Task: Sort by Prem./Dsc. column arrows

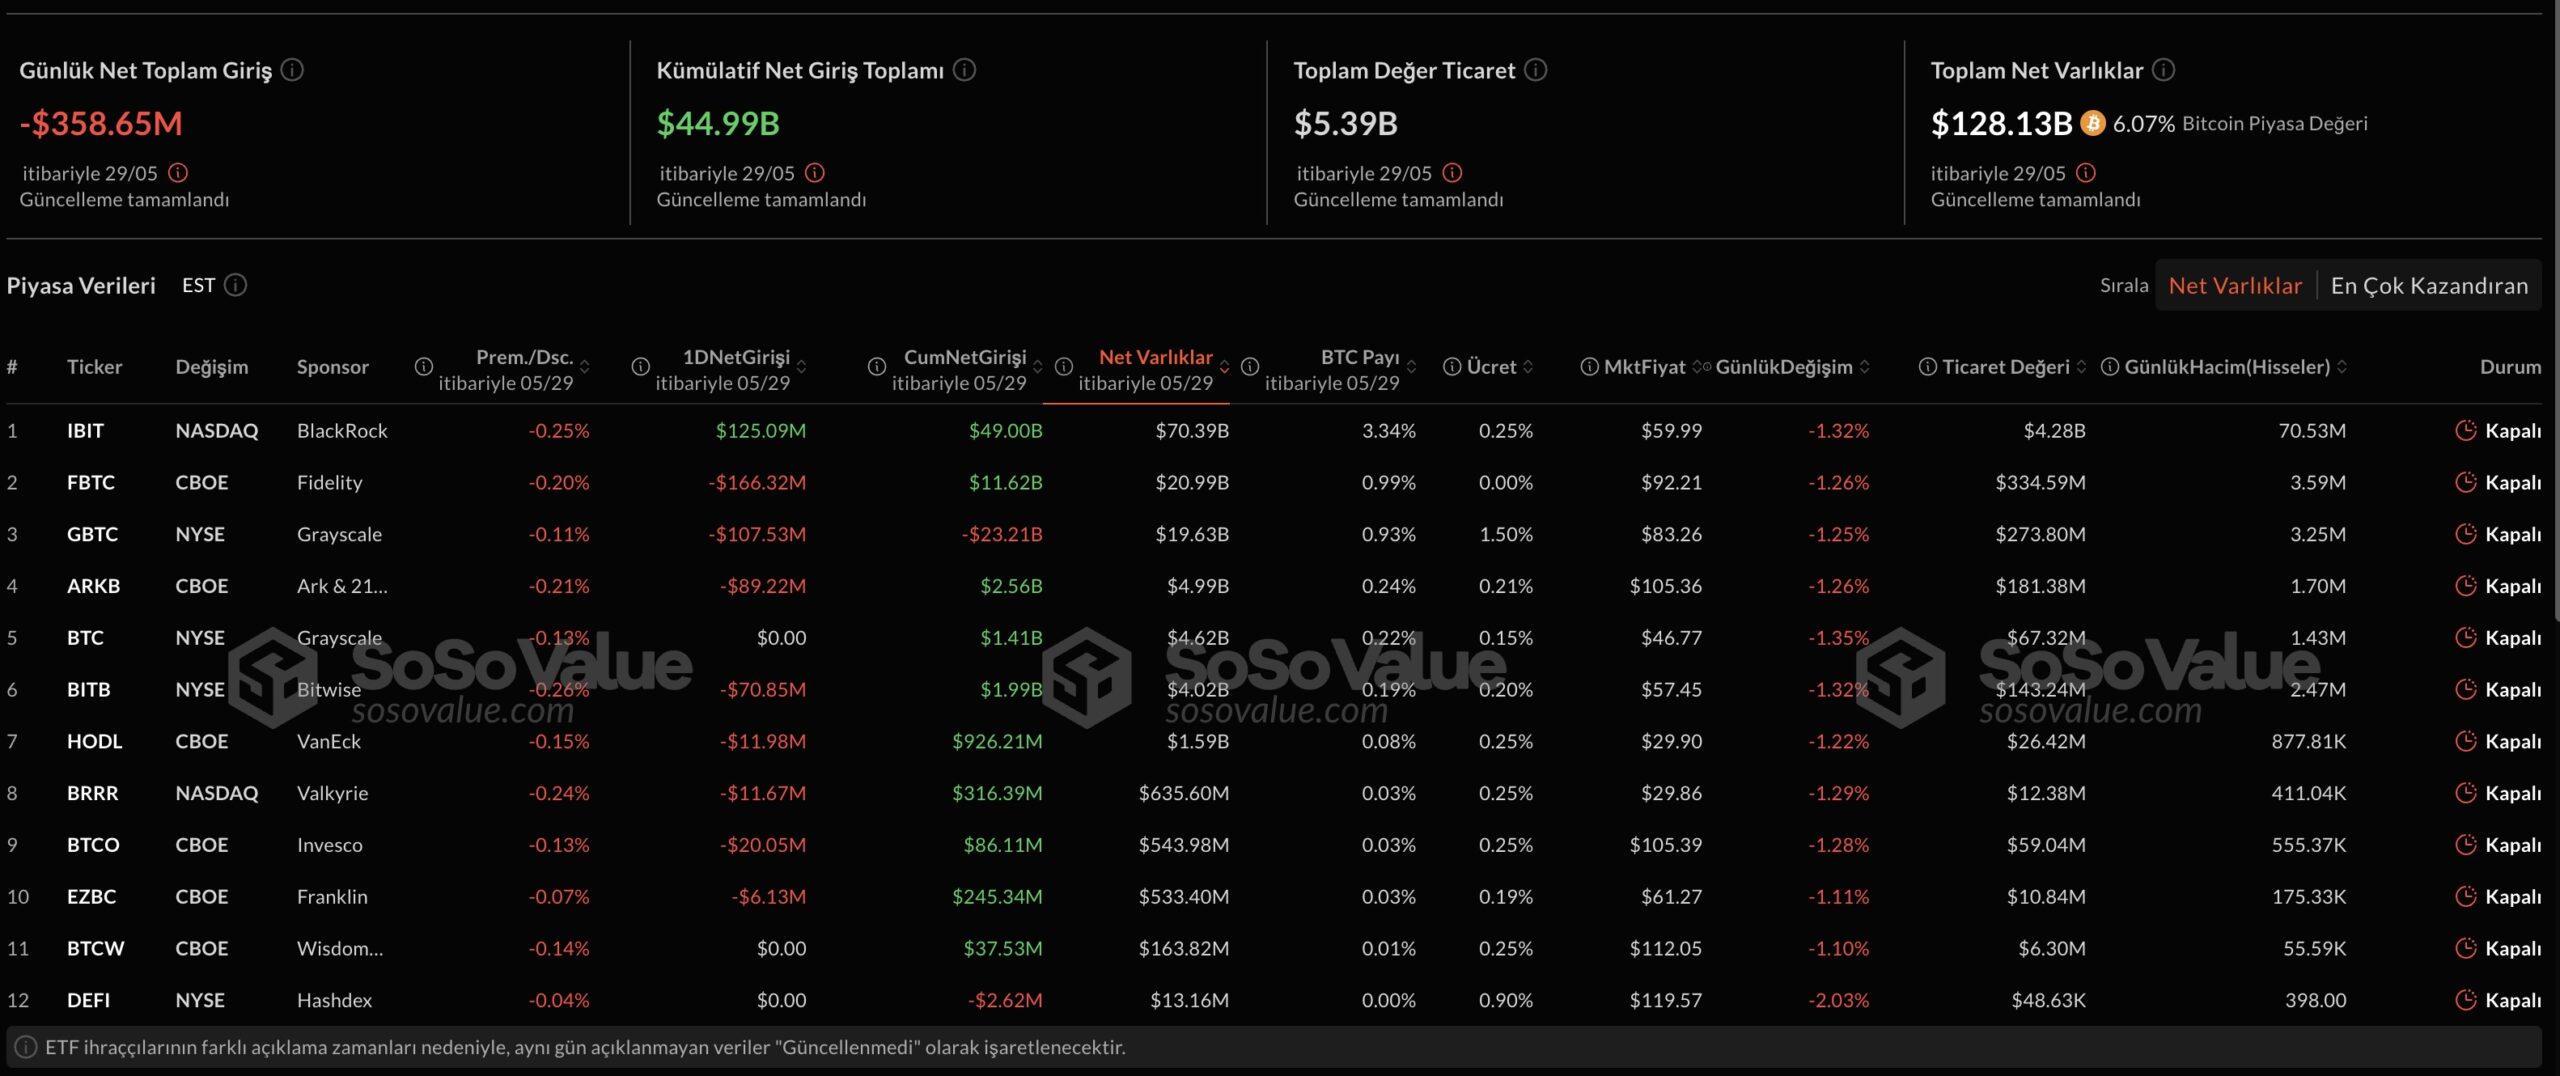Action: 585,367
